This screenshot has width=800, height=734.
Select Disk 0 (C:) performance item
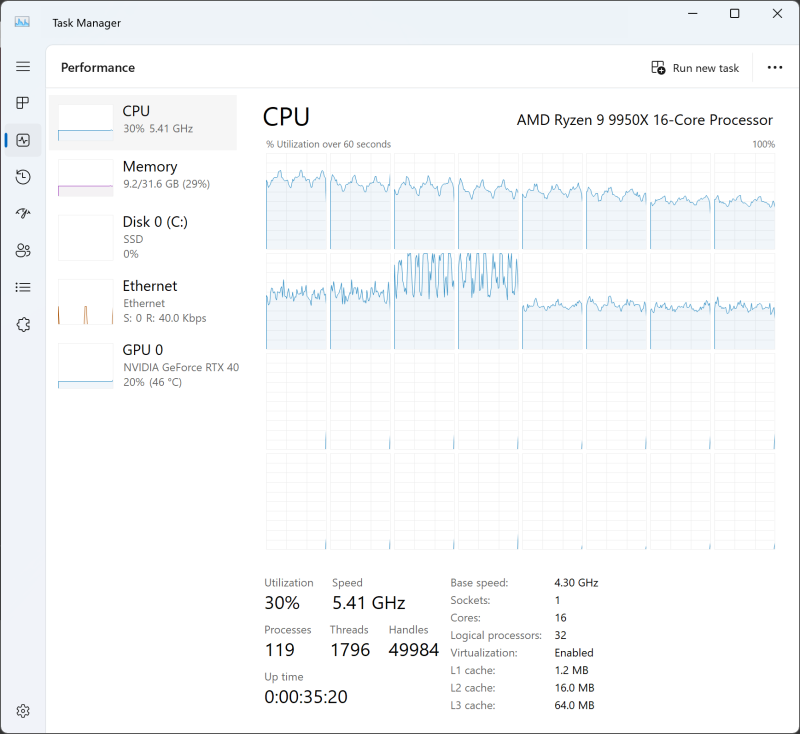pos(143,238)
